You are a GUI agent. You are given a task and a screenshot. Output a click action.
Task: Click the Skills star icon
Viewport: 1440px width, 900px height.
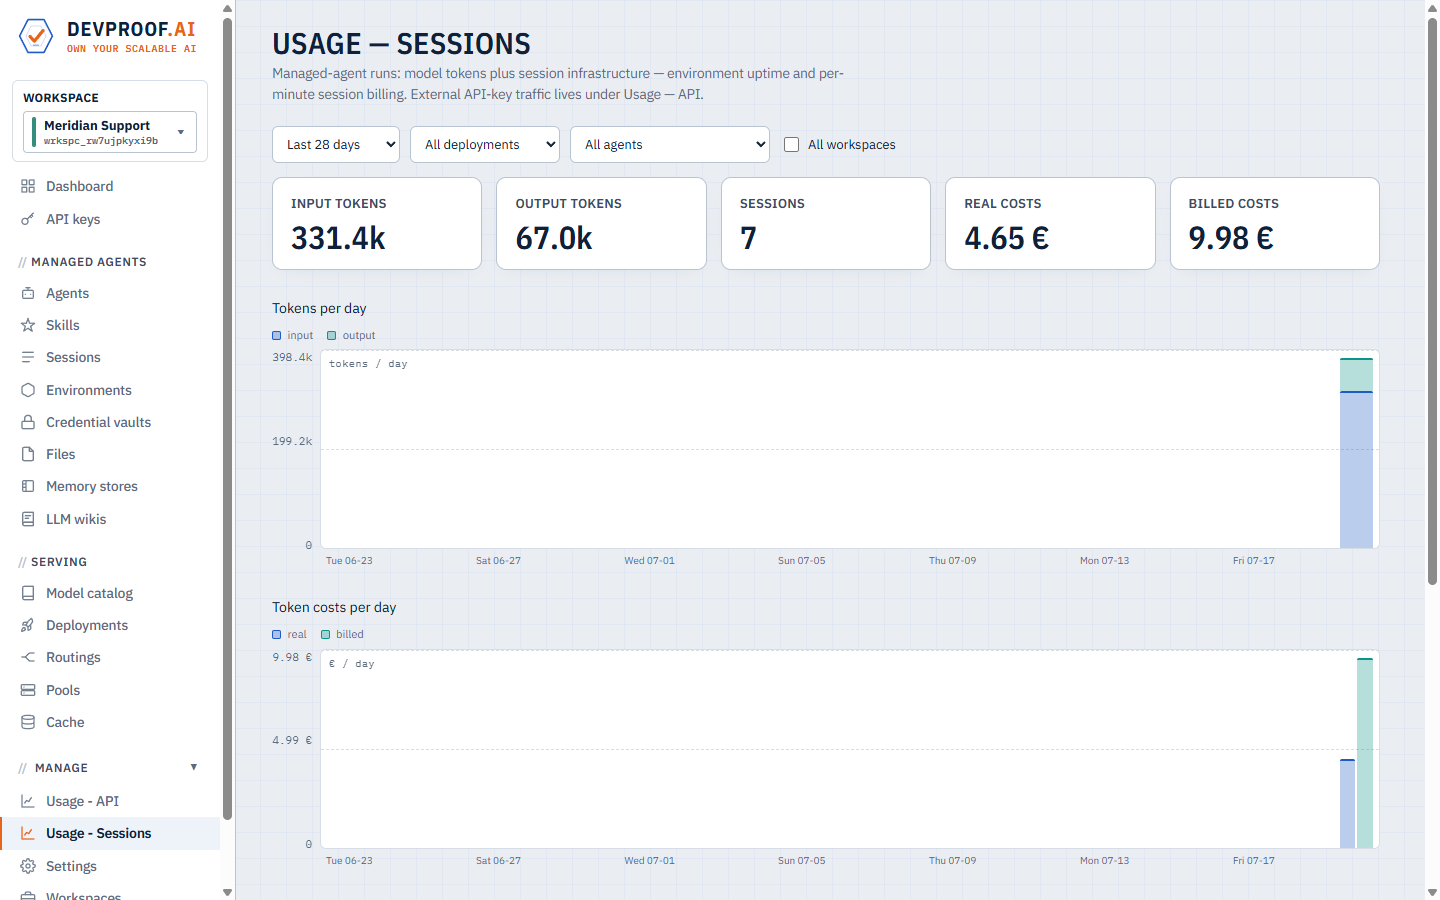pos(28,325)
